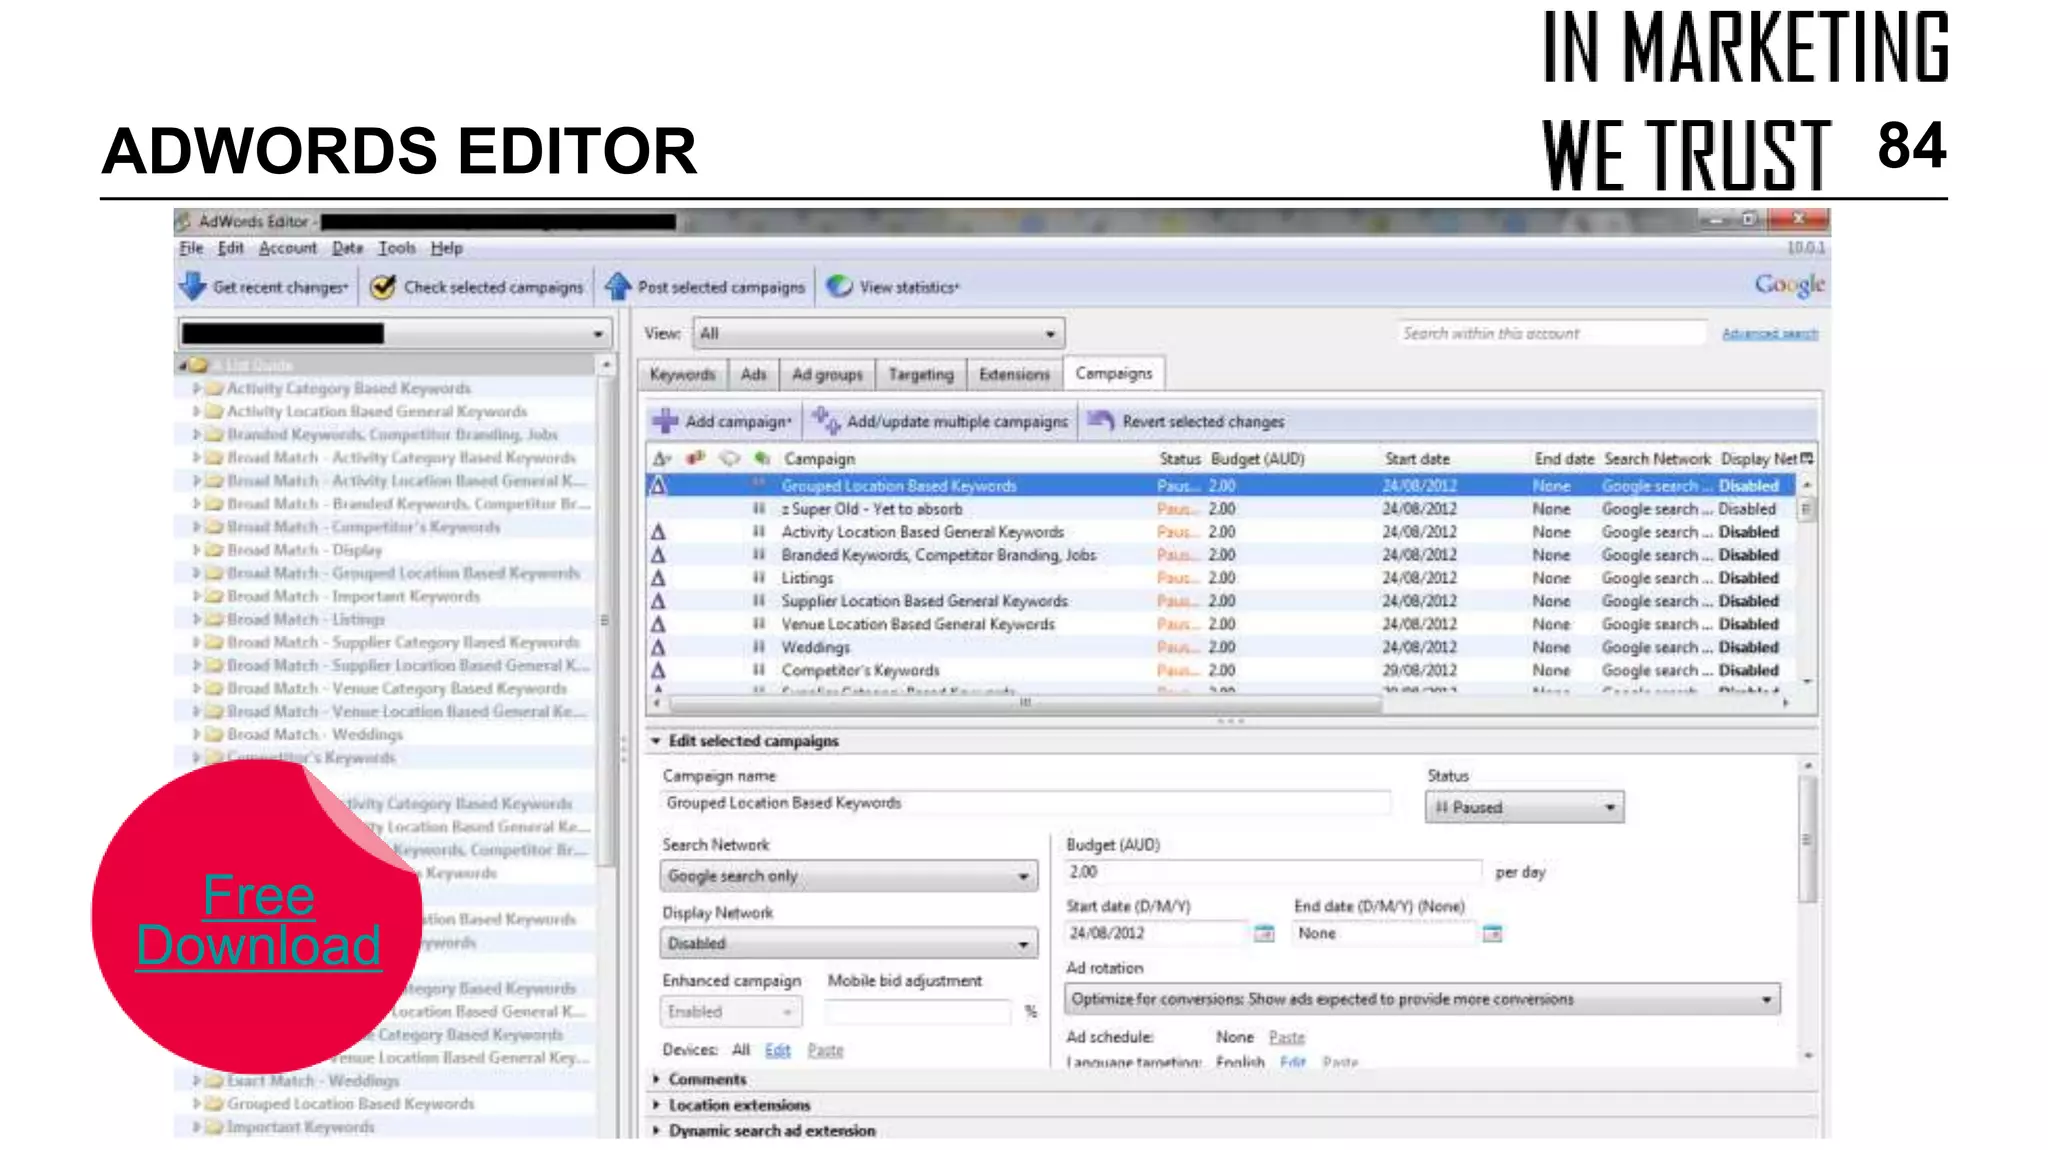Click the Budget (AUD) input field
The image size is (2048, 1150).
tap(1273, 872)
